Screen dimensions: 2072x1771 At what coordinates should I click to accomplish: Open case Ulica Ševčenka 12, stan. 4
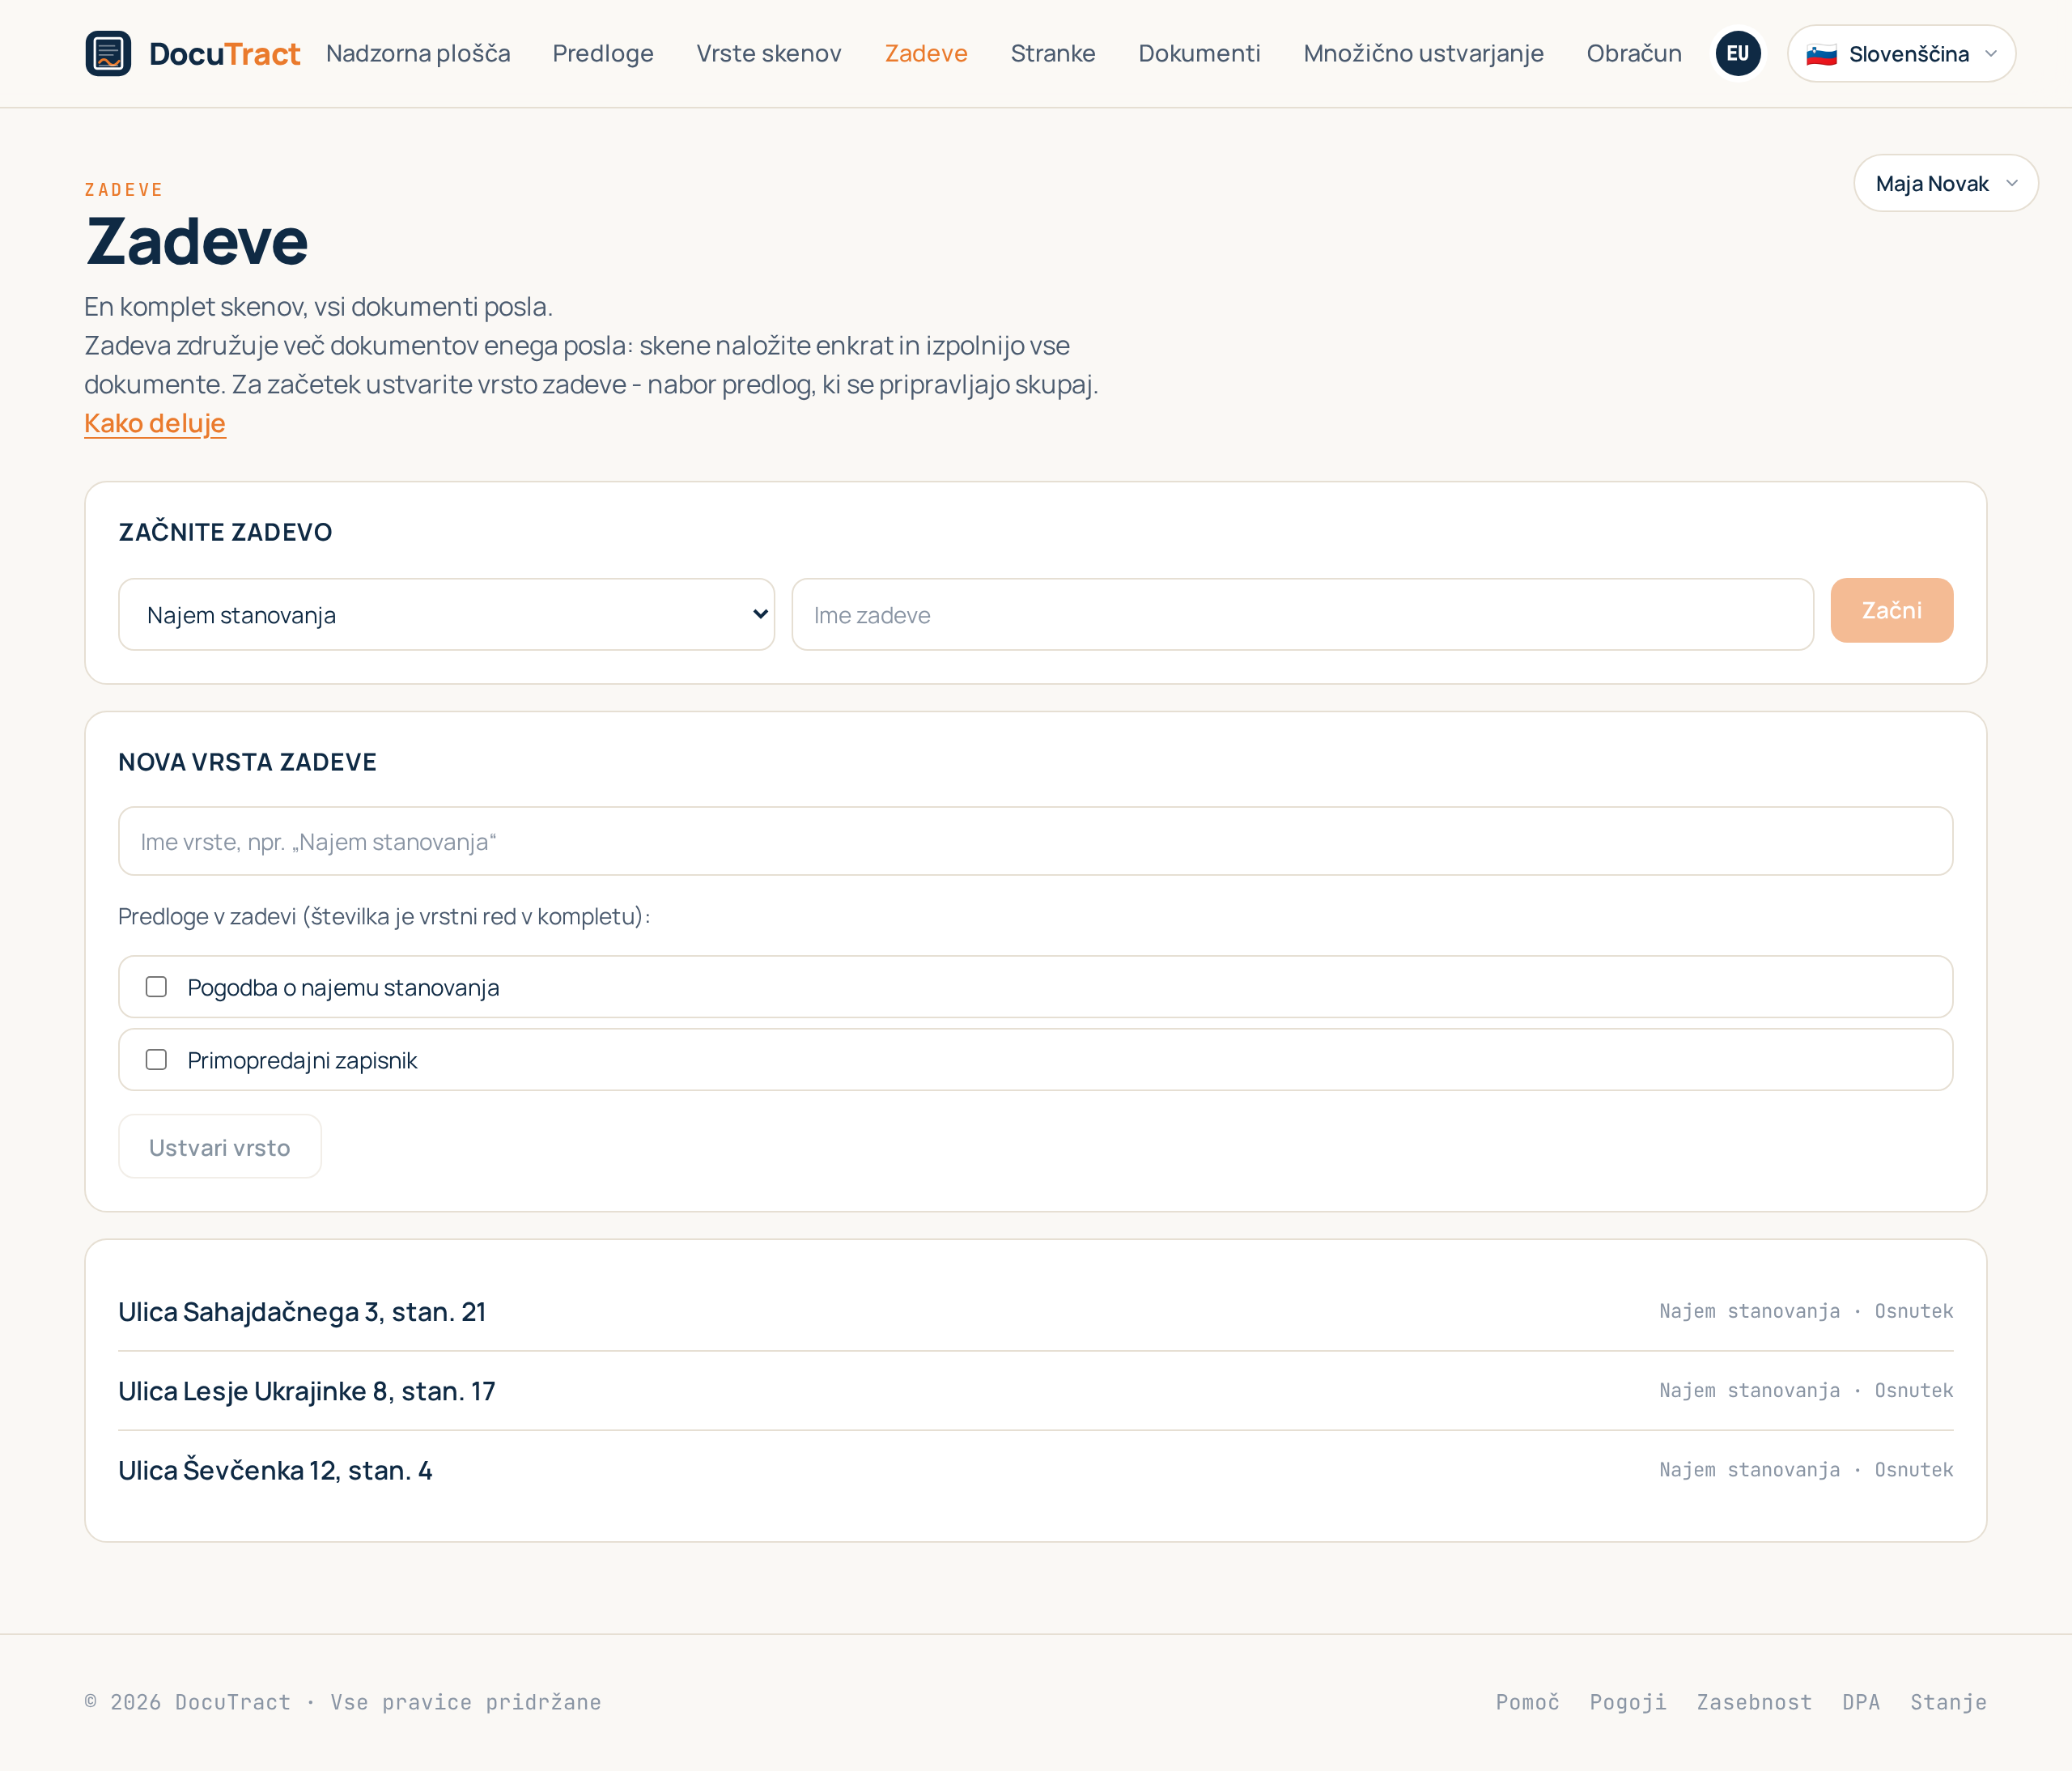275,1470
